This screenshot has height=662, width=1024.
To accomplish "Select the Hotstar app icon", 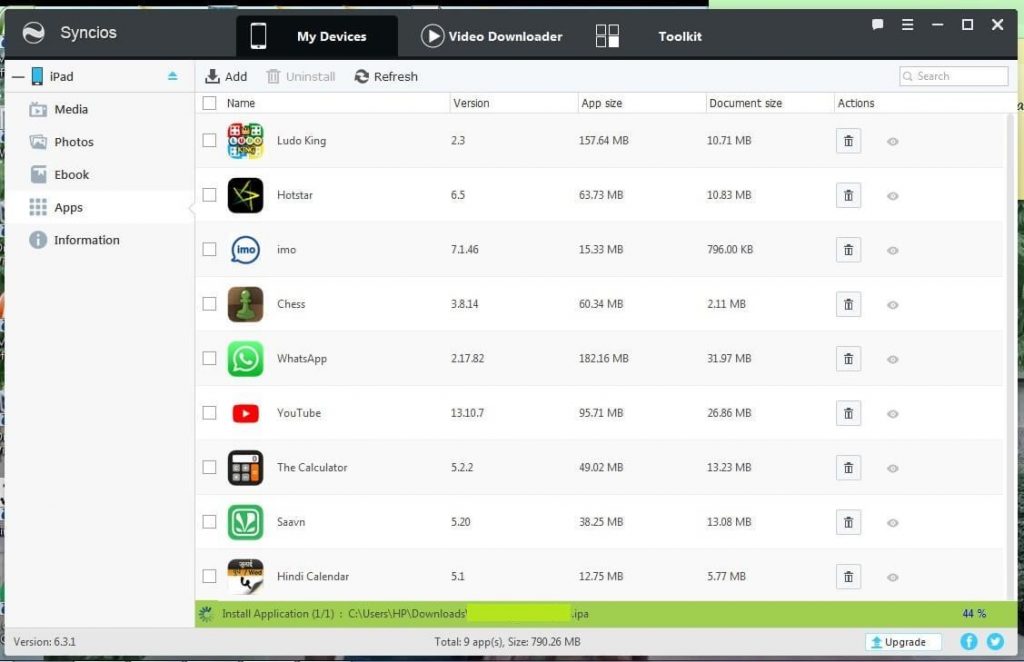I will (245, 195).
